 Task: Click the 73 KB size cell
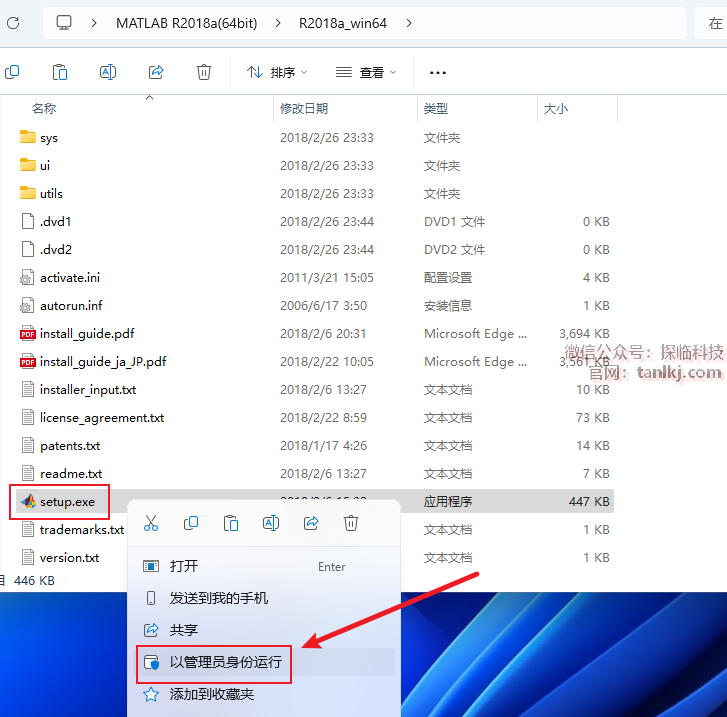(x=593, y=417)
